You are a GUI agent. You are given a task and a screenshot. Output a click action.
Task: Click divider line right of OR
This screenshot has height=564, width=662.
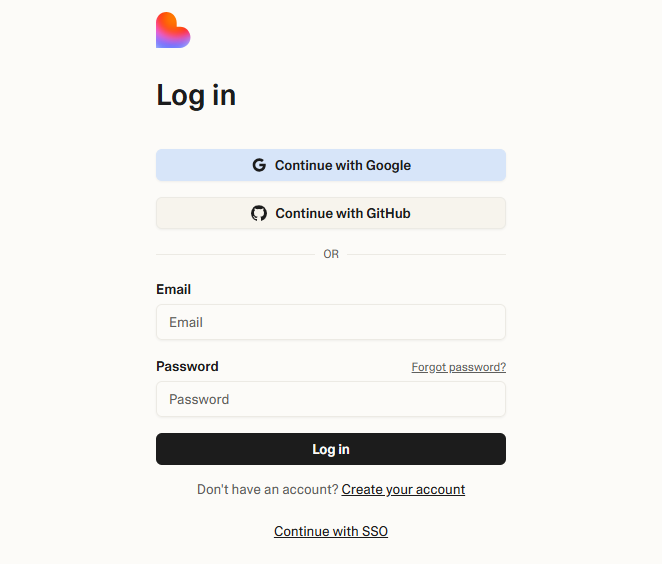(426, 255)
